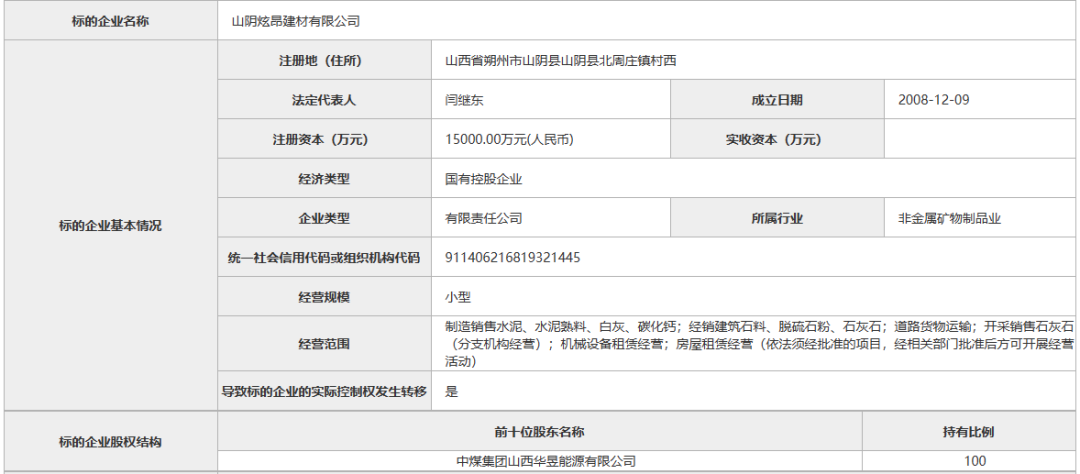Click the 标的企业股权结构 section label

click(x=110, y=442)
